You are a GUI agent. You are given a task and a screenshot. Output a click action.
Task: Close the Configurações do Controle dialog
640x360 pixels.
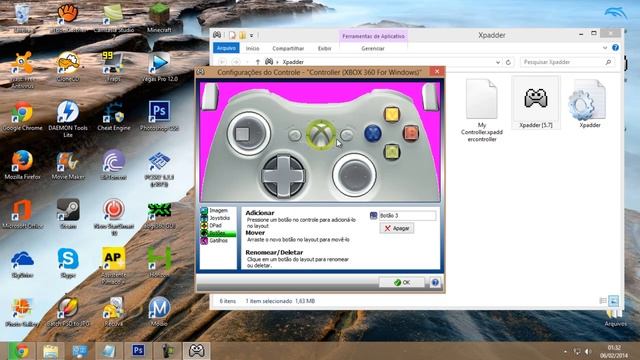pos(437,71)
